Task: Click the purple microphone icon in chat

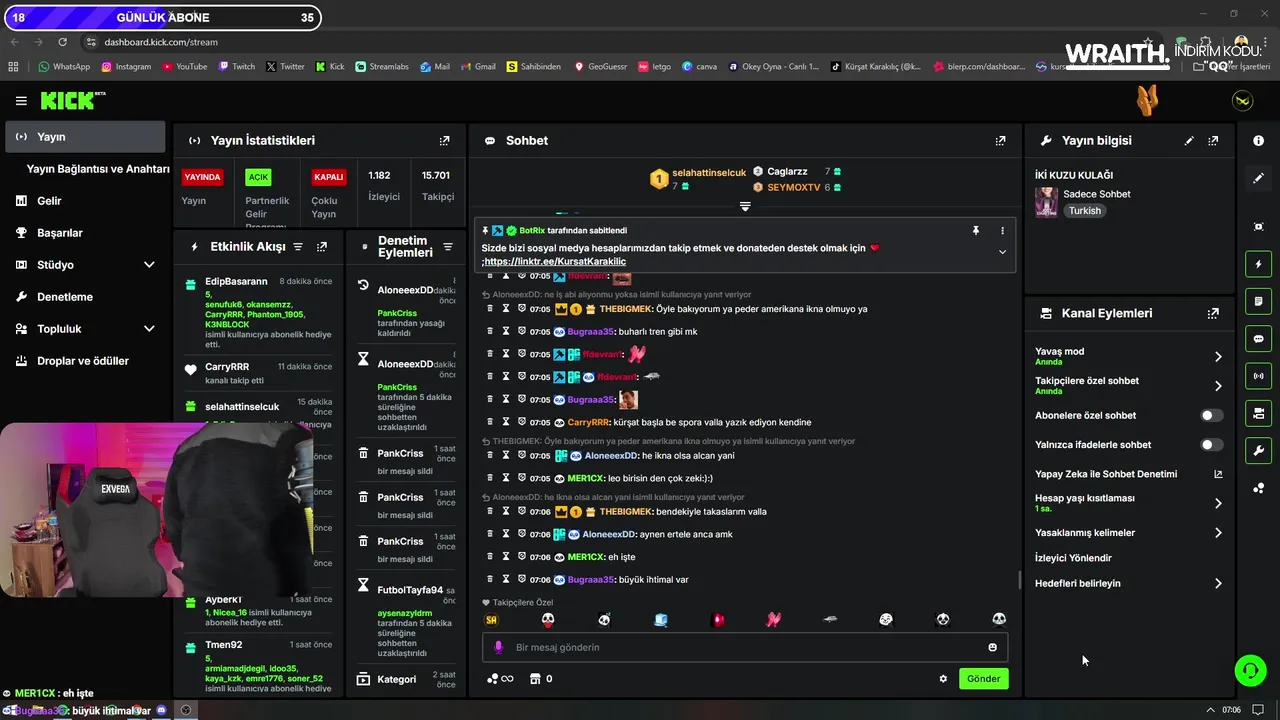Action: coord(498,647)
